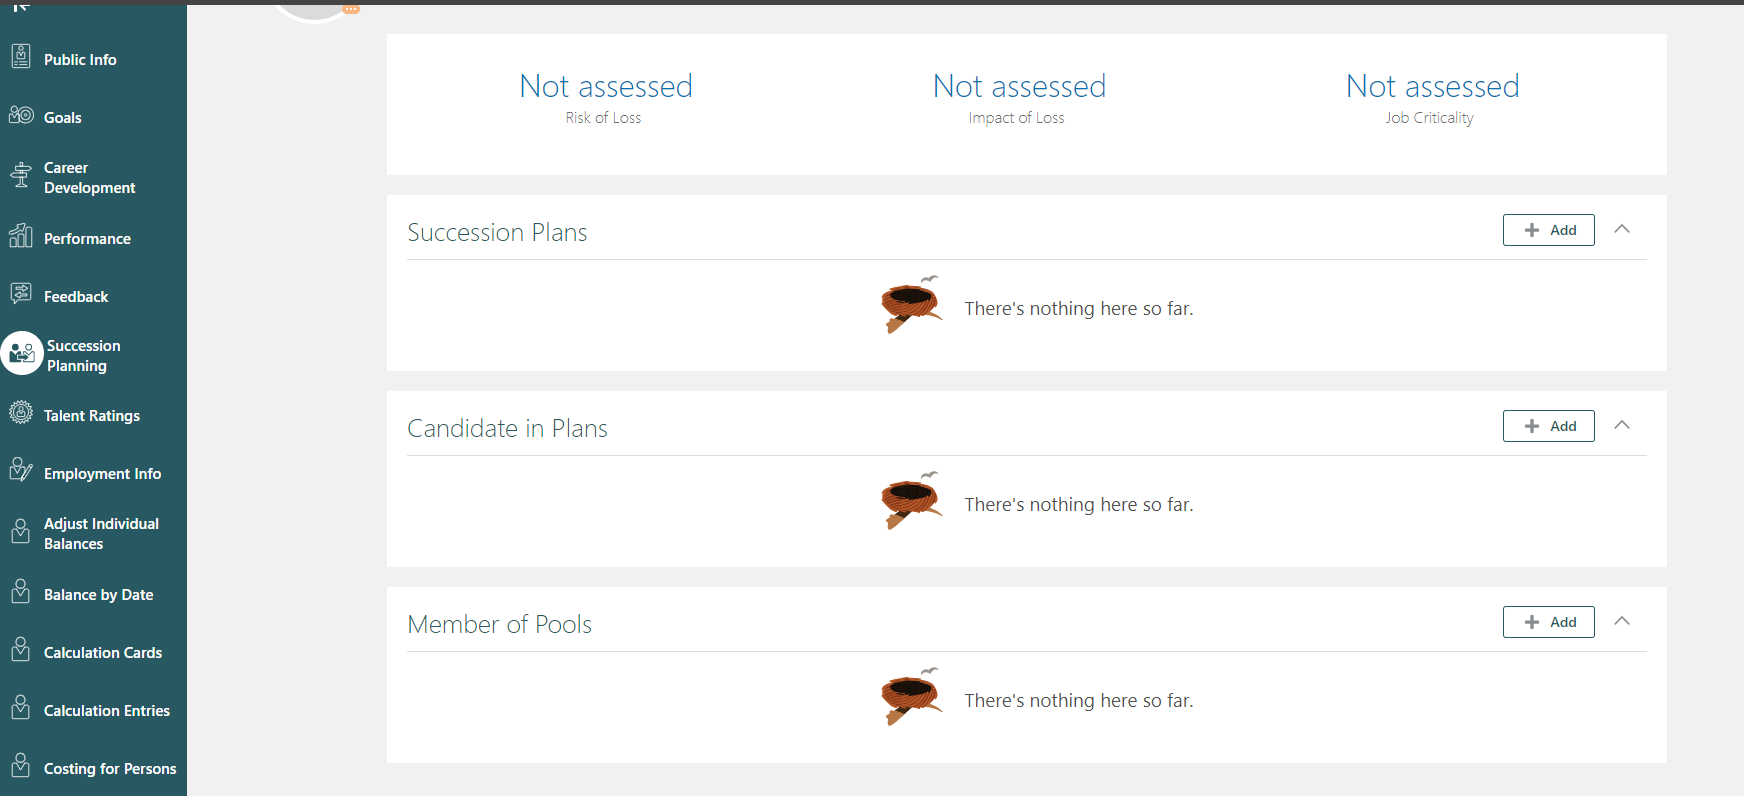Open Calculation Cards
The width and height of the screenshot is (1744, 796).
click(x=103, y=652)
